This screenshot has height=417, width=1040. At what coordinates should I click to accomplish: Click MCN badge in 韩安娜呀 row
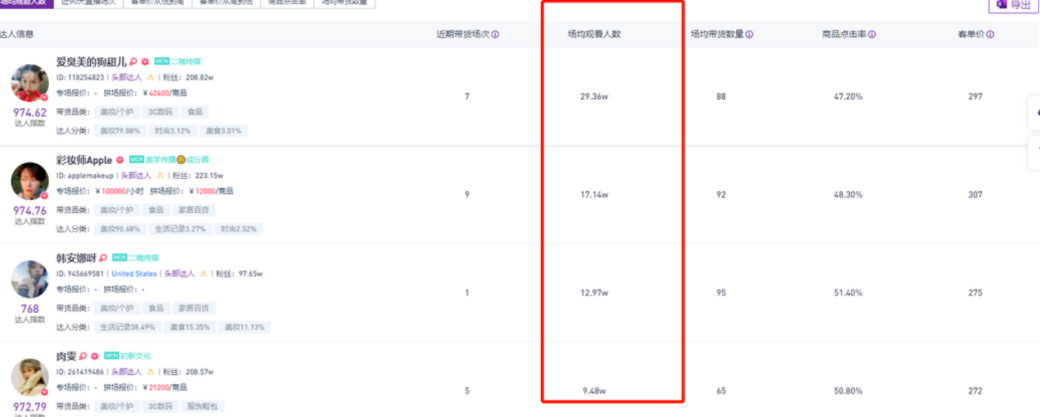pos(119,257)
